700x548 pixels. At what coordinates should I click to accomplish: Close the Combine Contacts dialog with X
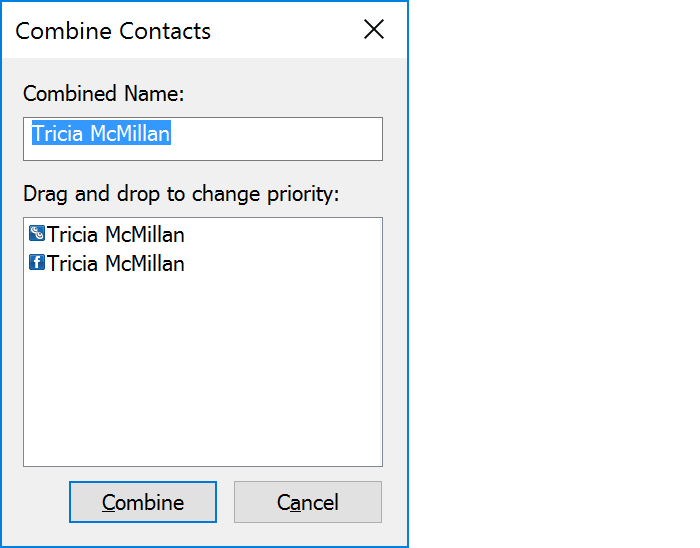tap(374, 29)
